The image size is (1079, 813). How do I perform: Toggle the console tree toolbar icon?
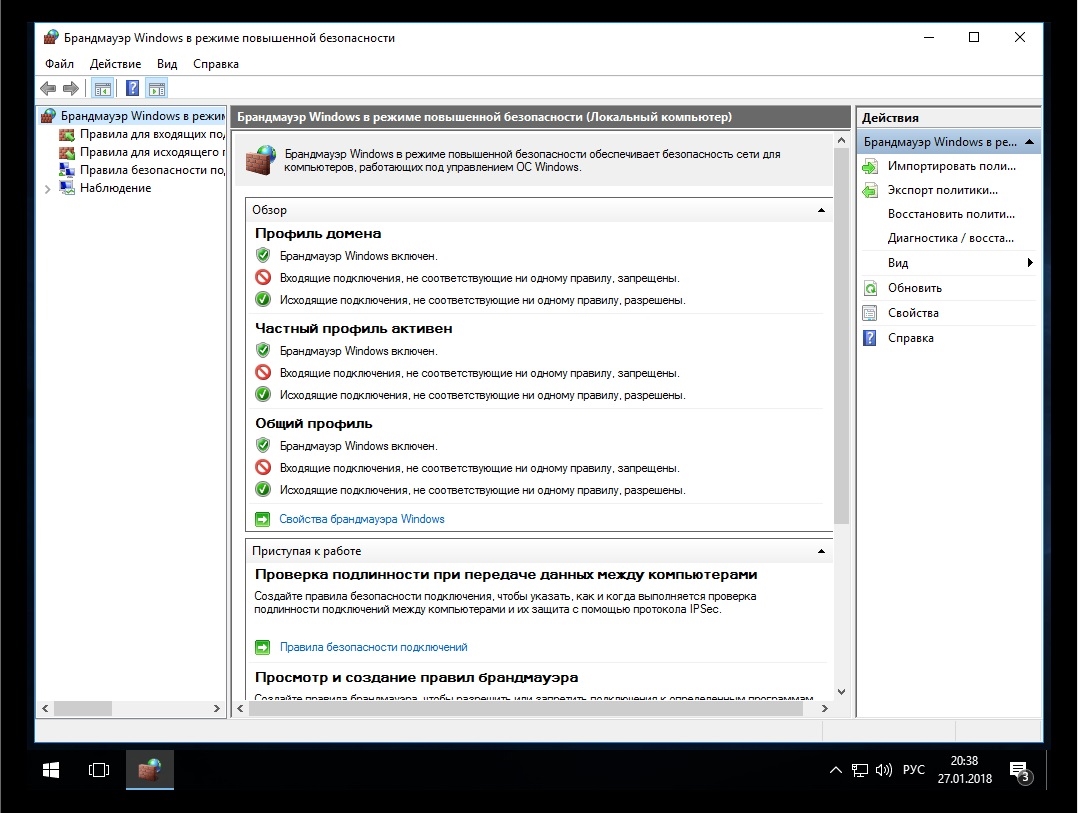tap(103, 88)
